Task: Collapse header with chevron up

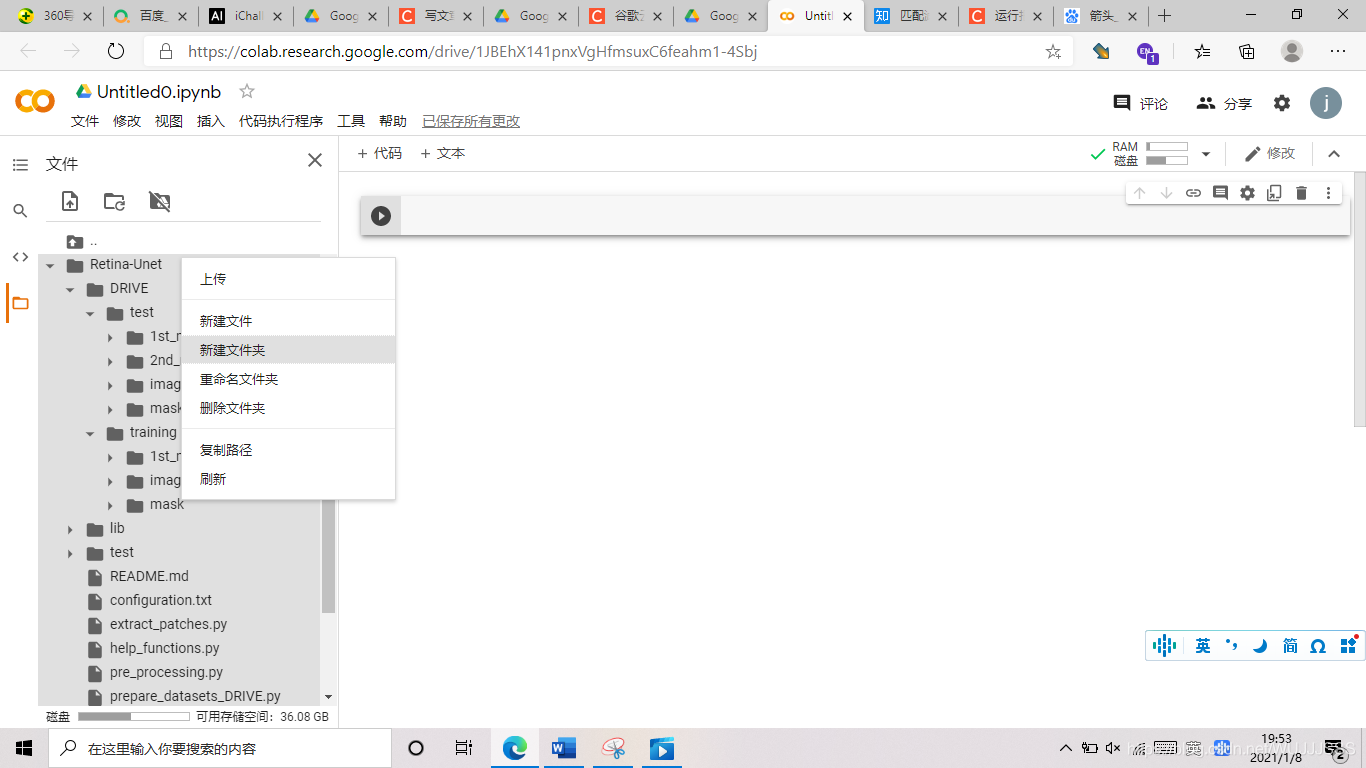Action: tap(1333, 154)
